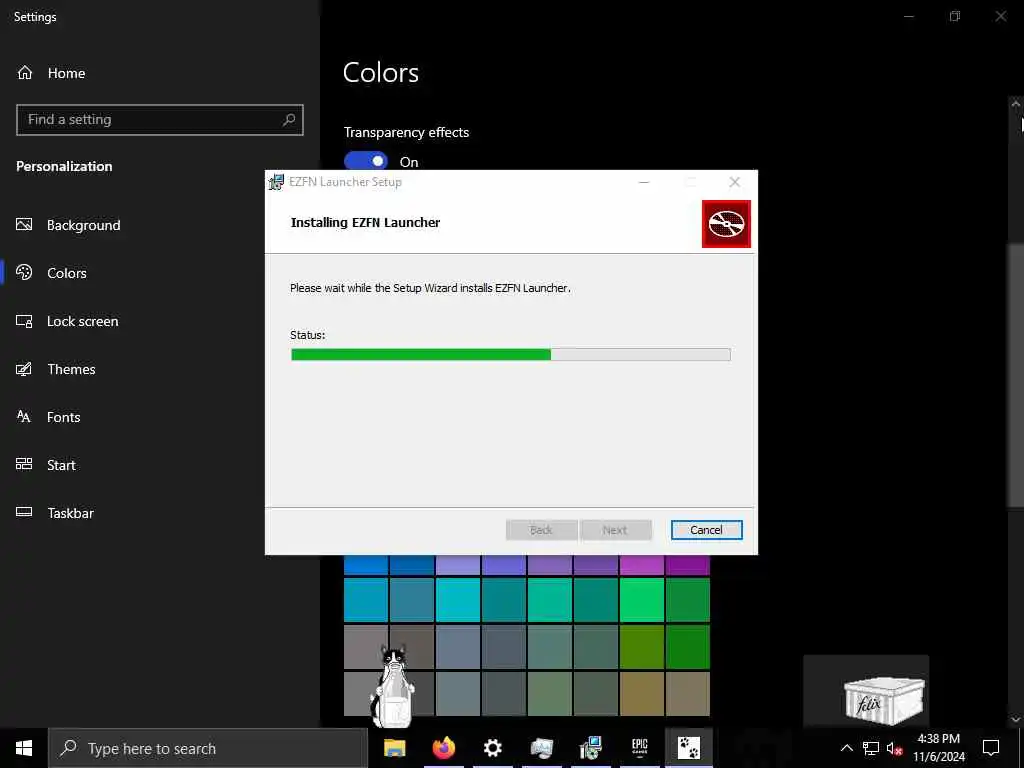Restore down the Settings window
1024x768 pixels.
click(955, 16)
